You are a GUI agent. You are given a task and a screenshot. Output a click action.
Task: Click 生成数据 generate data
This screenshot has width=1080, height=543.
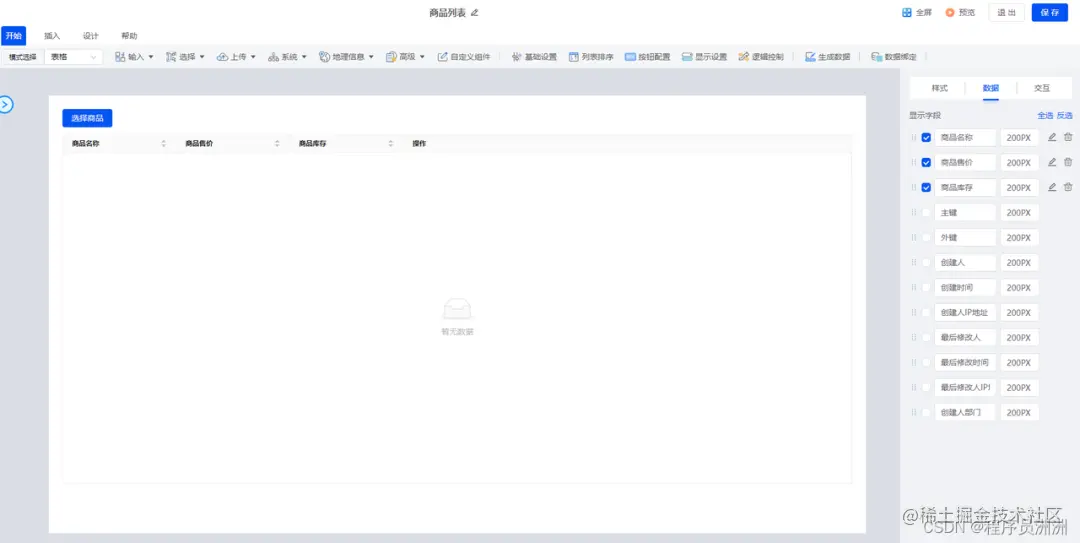pos(827,57)
